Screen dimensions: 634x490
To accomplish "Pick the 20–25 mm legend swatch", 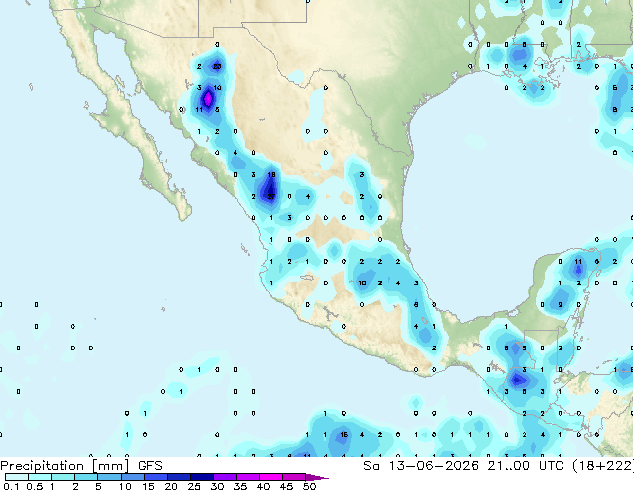I will [x=178, y=477].
